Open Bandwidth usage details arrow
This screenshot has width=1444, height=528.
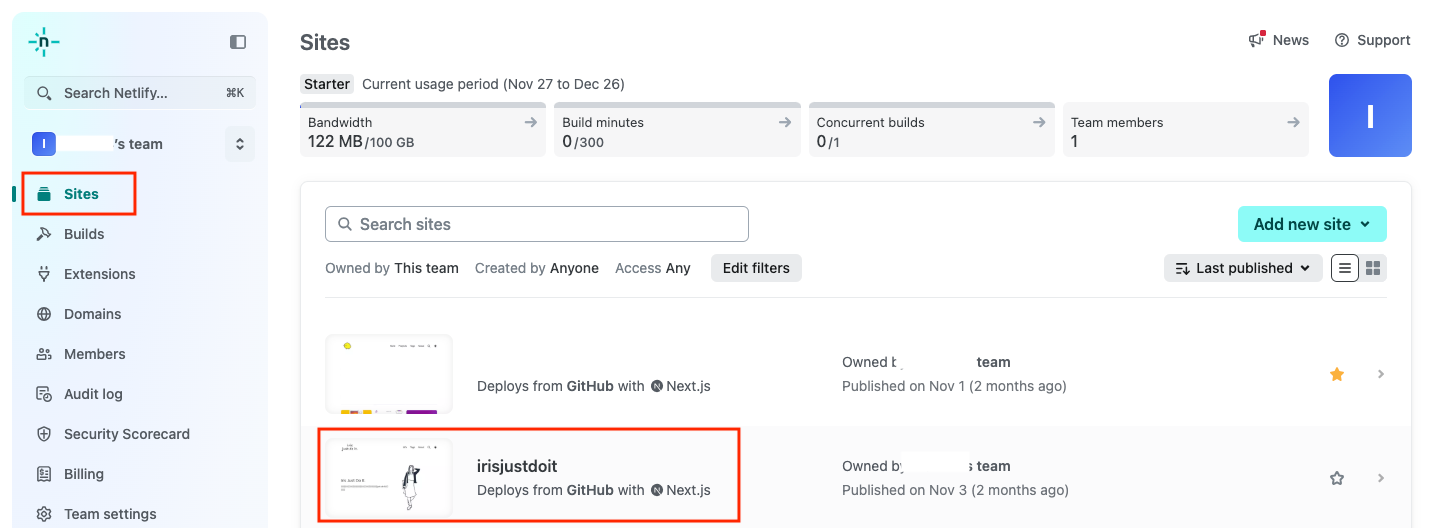point(531,122)
